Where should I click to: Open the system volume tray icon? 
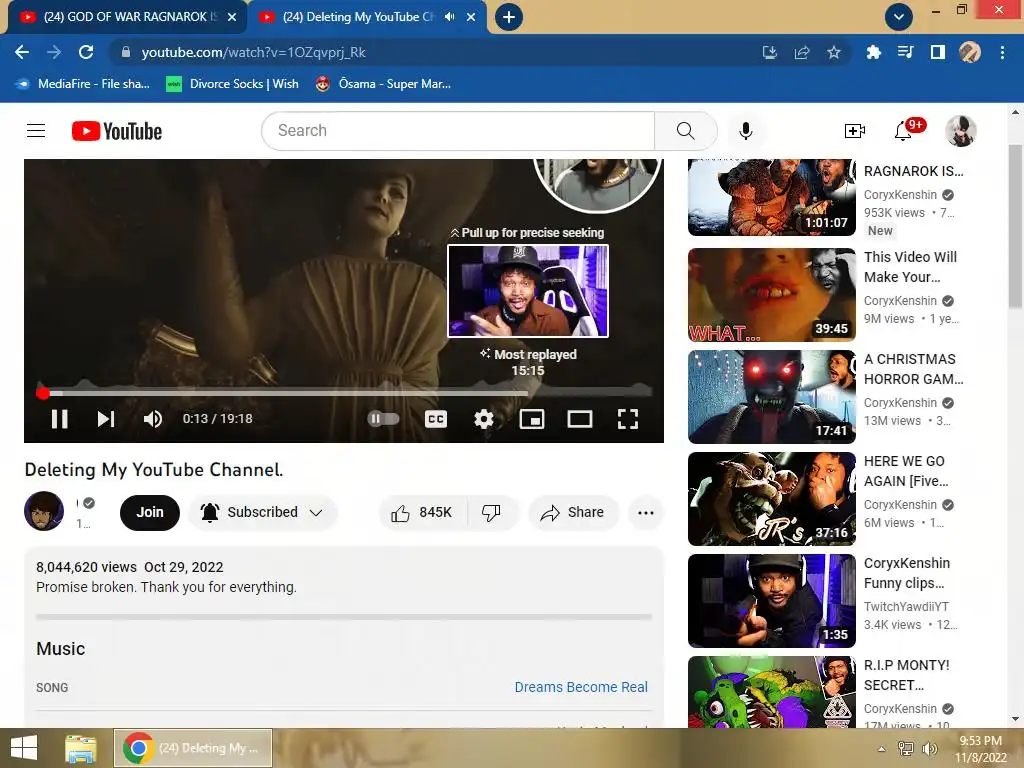pos(929,748)
